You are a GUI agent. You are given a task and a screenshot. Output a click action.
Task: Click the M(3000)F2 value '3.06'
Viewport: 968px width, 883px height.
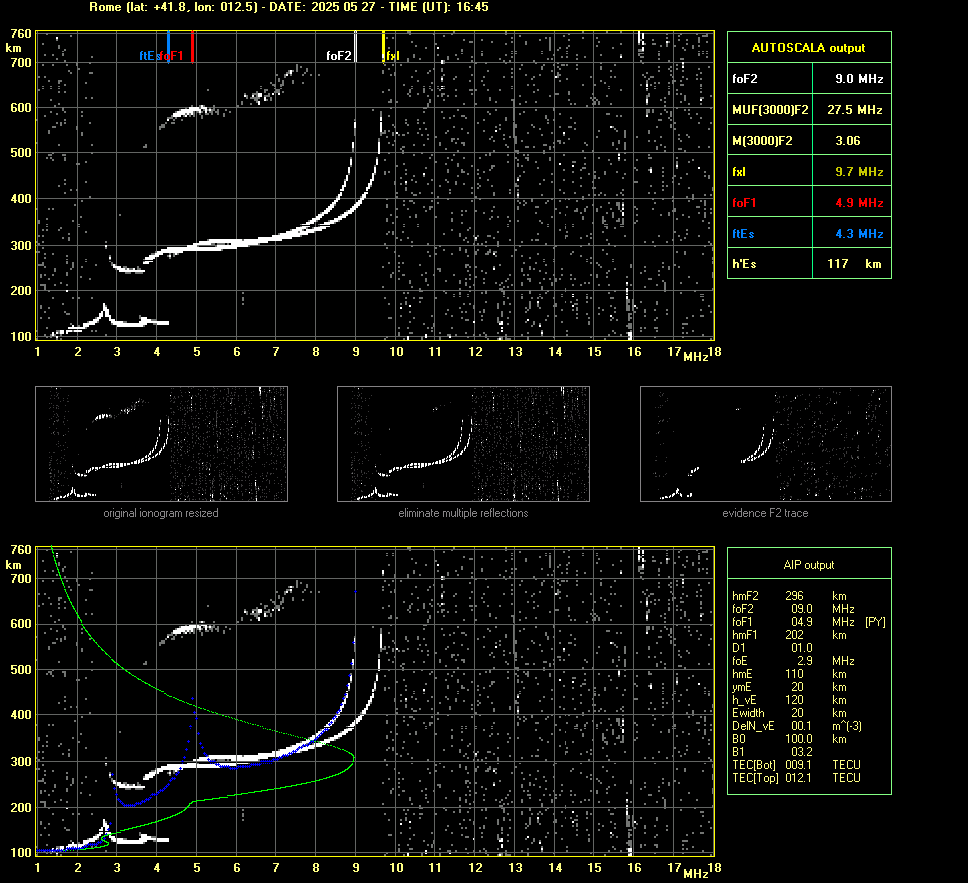(x=848, y=141)
